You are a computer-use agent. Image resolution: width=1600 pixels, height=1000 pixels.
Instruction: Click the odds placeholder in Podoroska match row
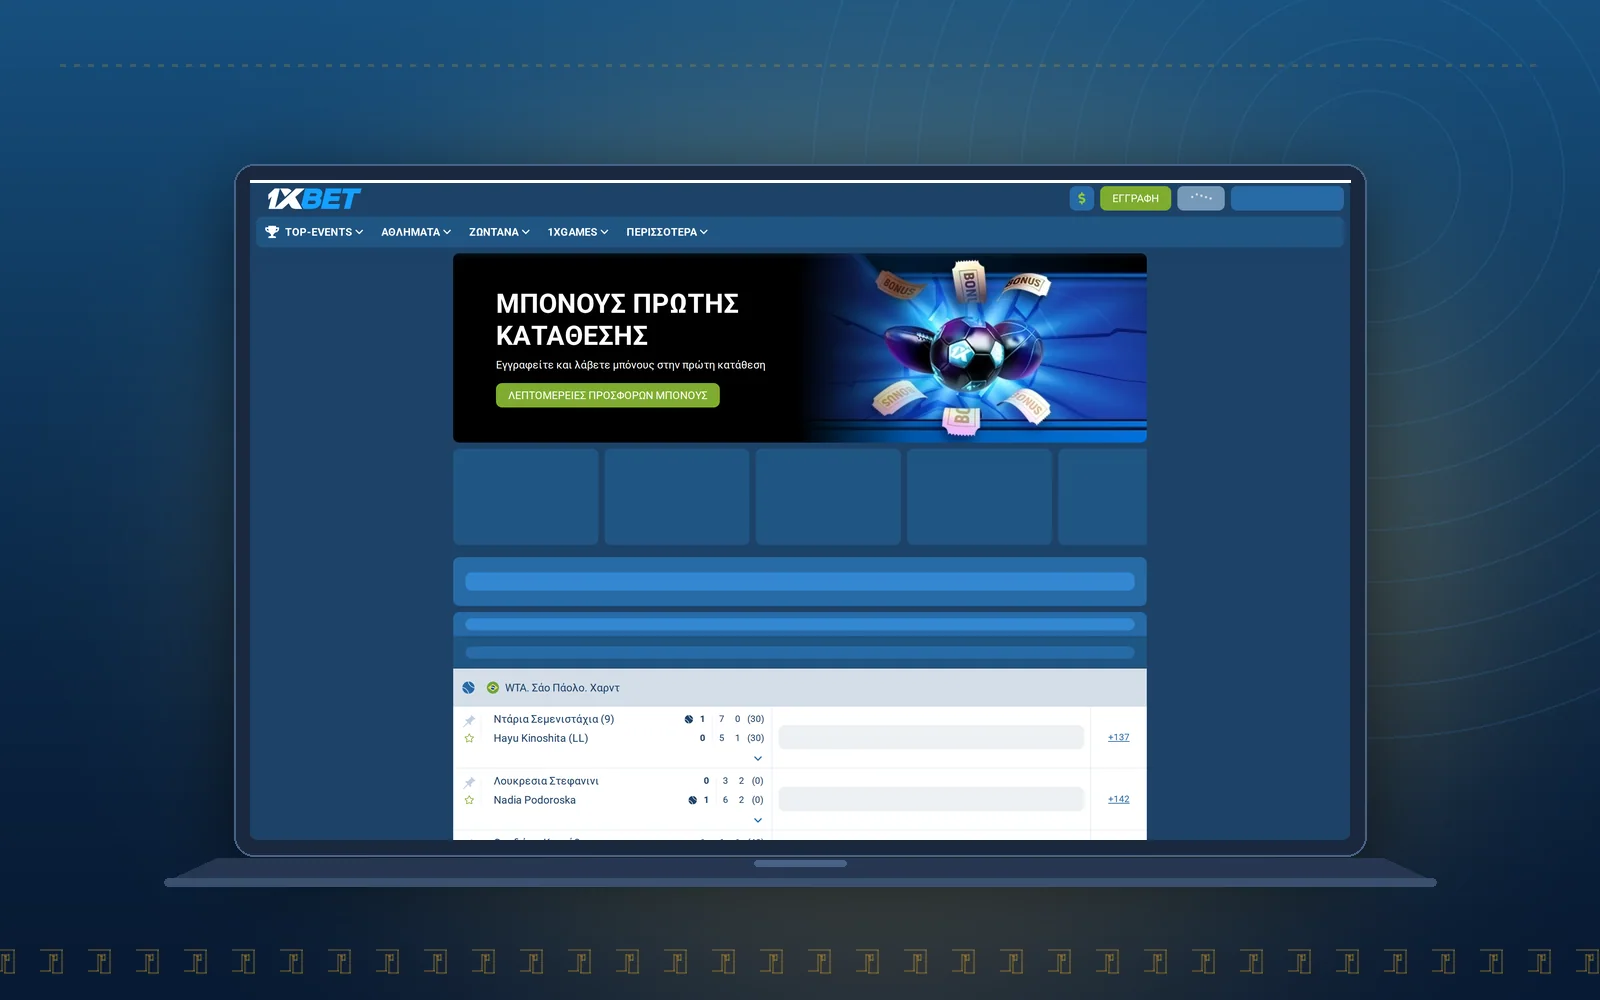[931, 800]
